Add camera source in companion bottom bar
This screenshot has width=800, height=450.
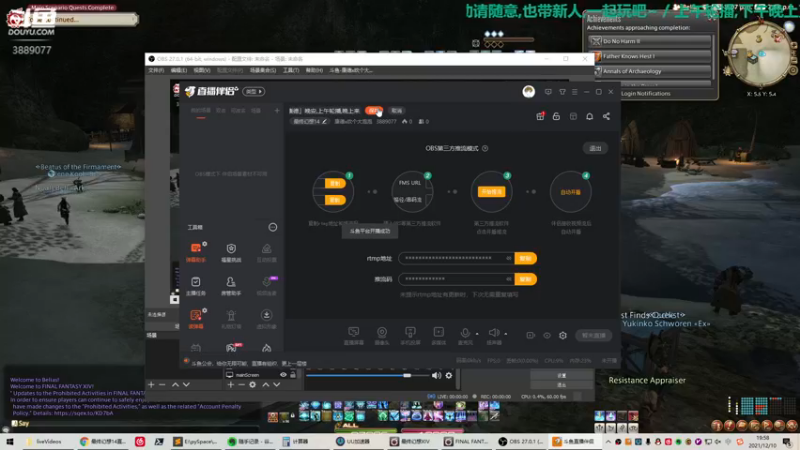[x=382, y=335]
